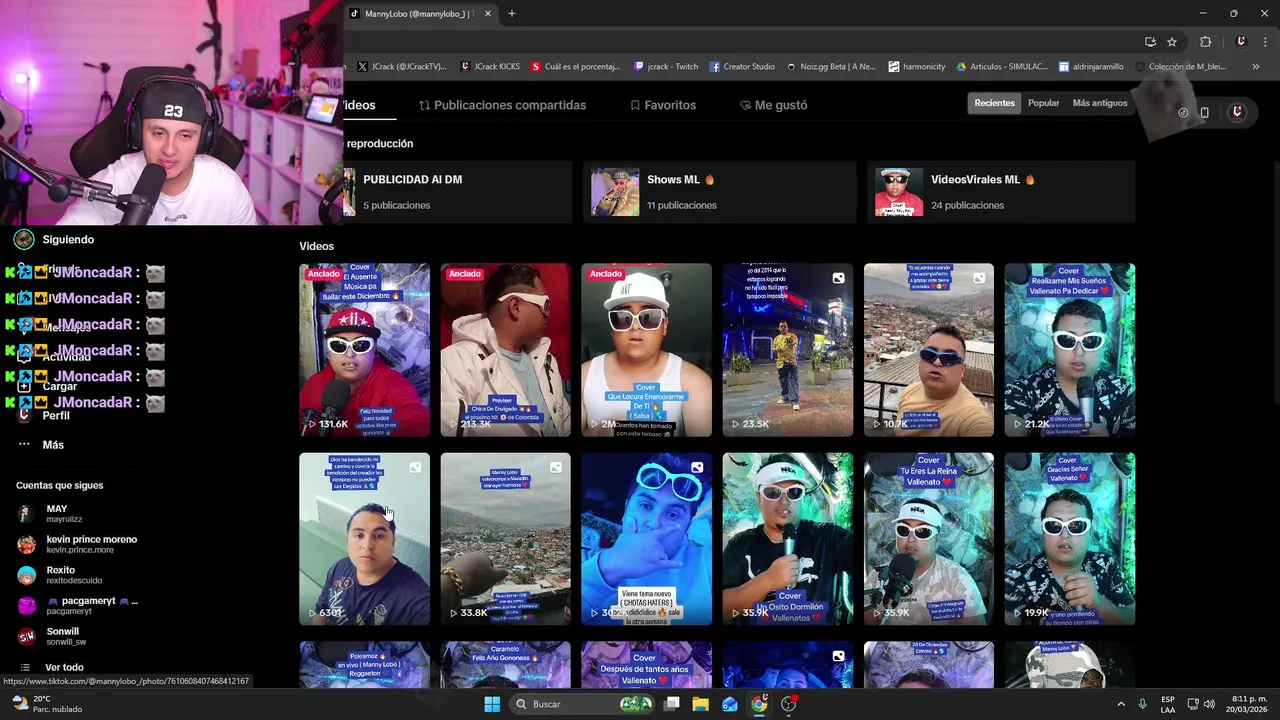Open the volume control in system tray
The width and height of the screenshot is (1280, 720).
(x=1209, y=704)
